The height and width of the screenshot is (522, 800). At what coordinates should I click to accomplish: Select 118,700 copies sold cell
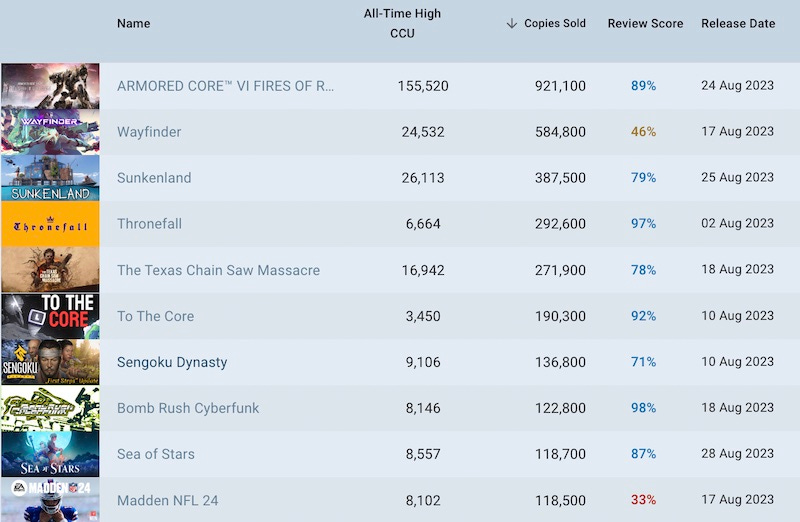[x=560, y=454]
